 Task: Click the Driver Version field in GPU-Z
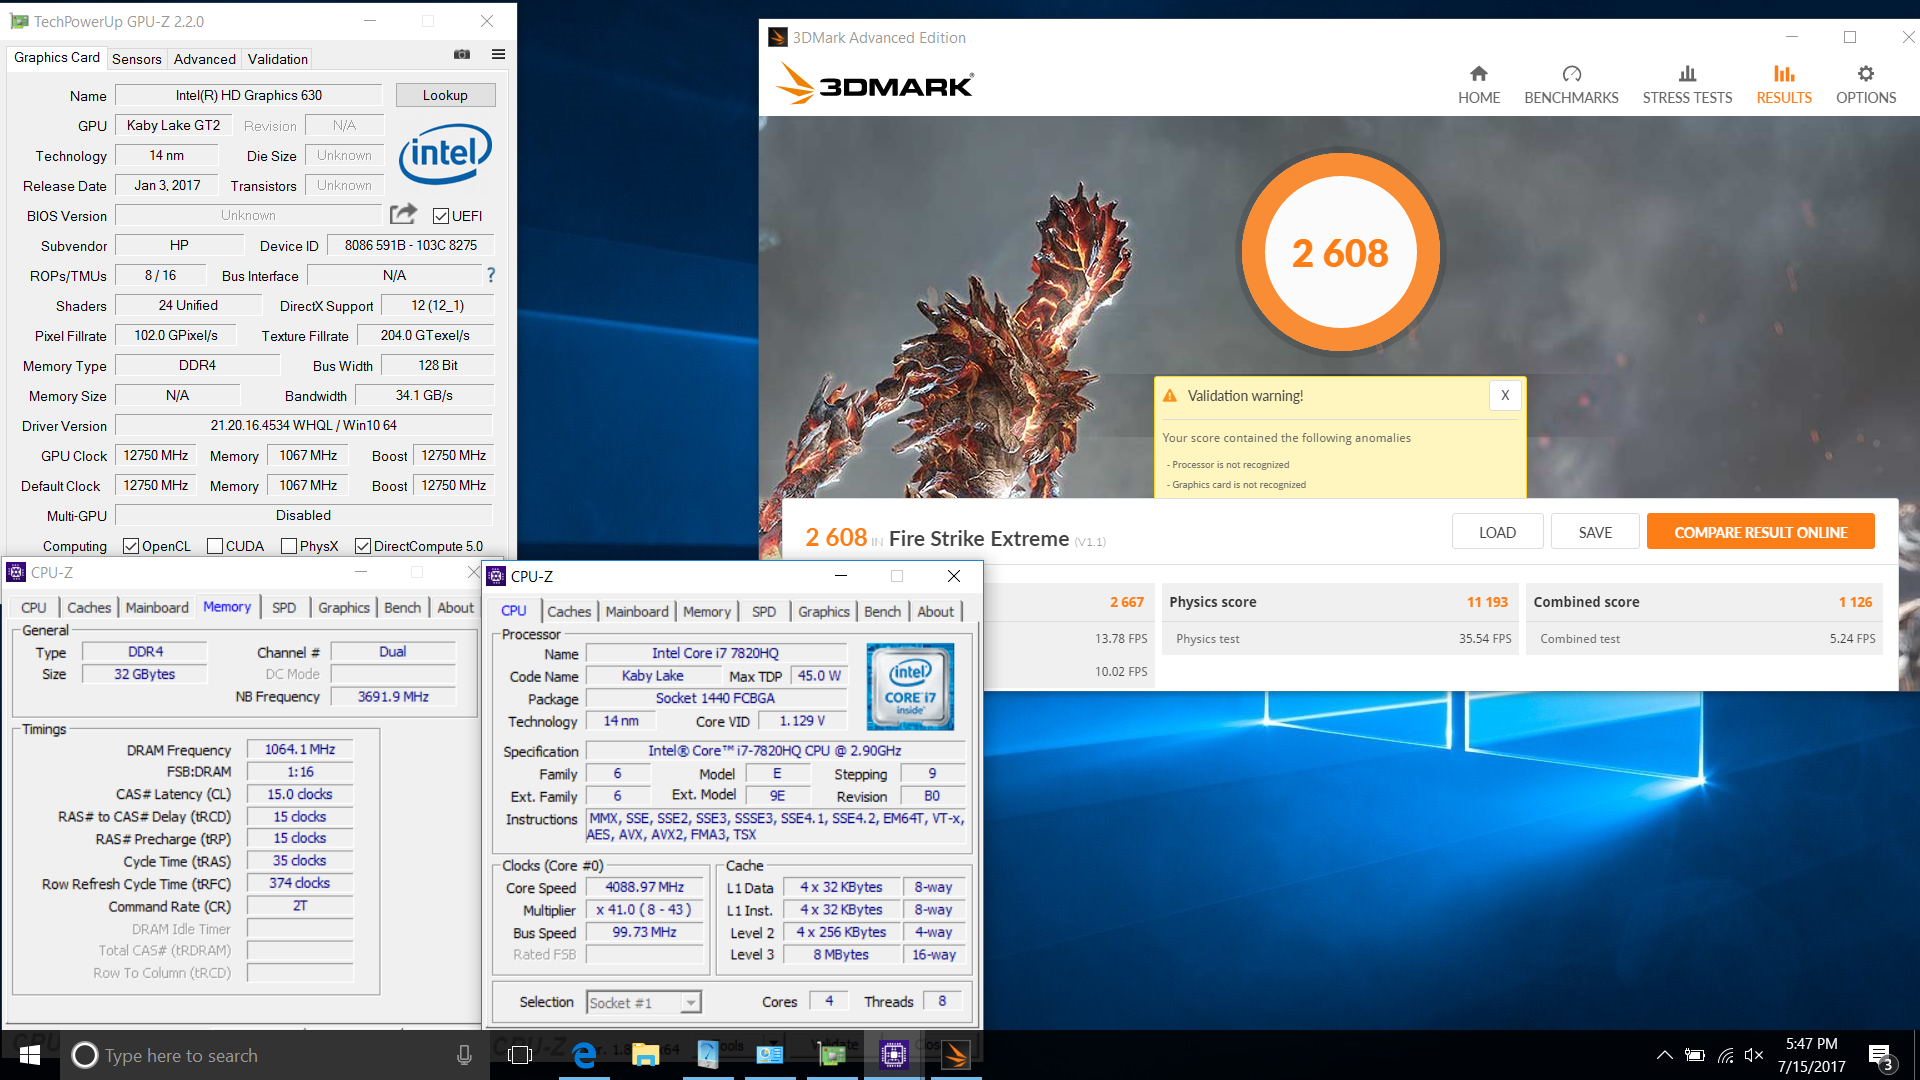click(x=304, y=425)
